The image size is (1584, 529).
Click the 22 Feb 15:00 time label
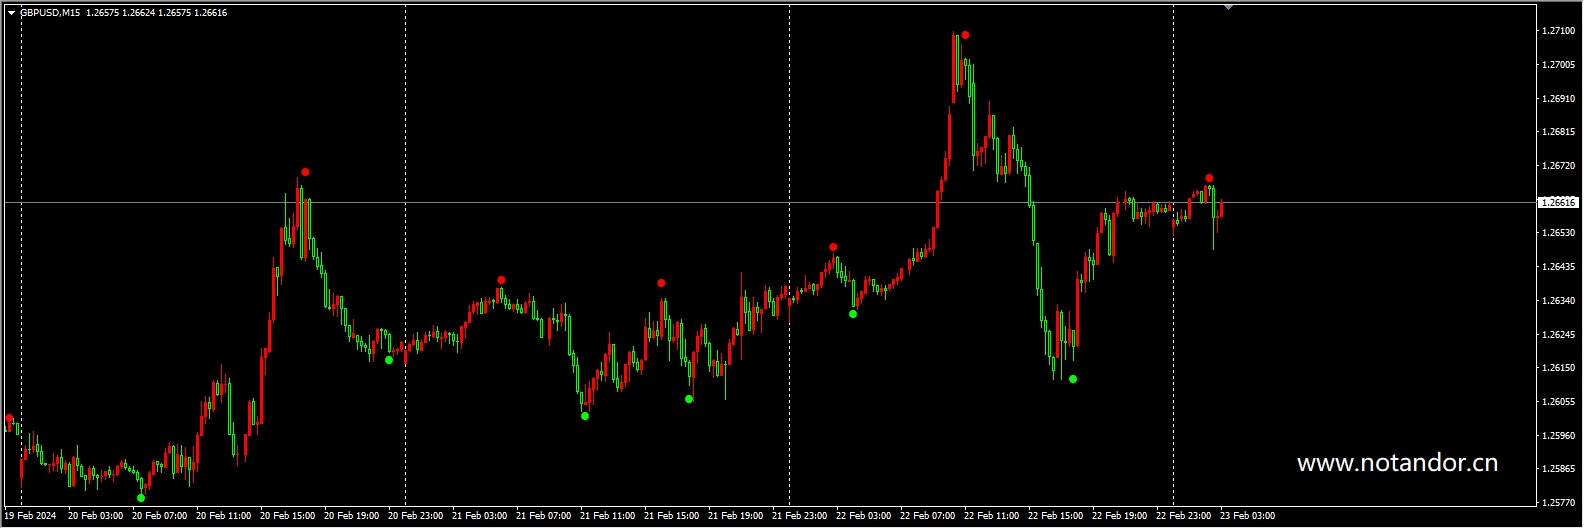(x=1056, y=516)
